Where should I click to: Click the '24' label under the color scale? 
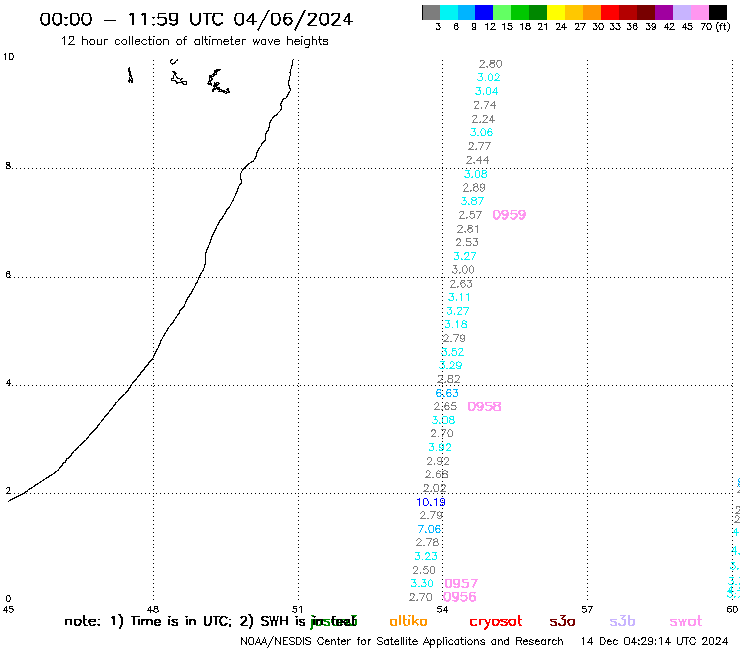[561, 27]
